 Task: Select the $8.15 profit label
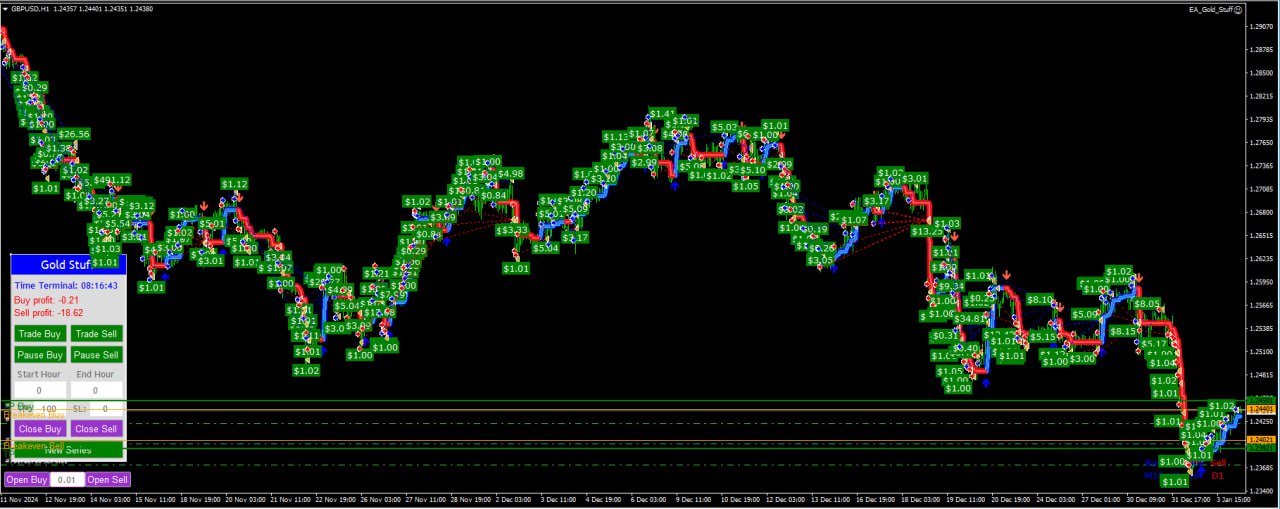(x=1123, y=331)
